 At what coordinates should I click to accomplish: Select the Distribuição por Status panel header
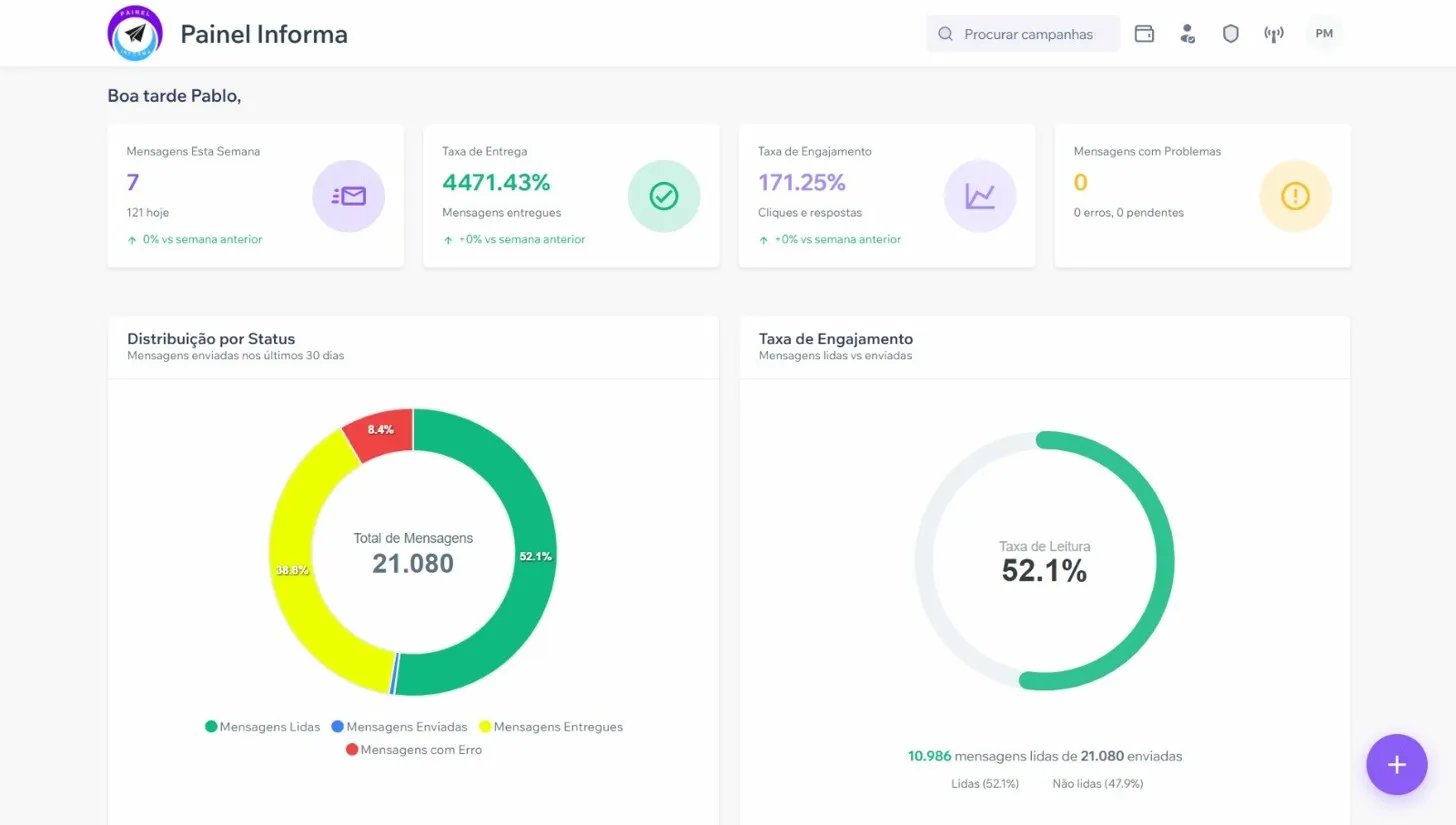(x=210, y=339)
